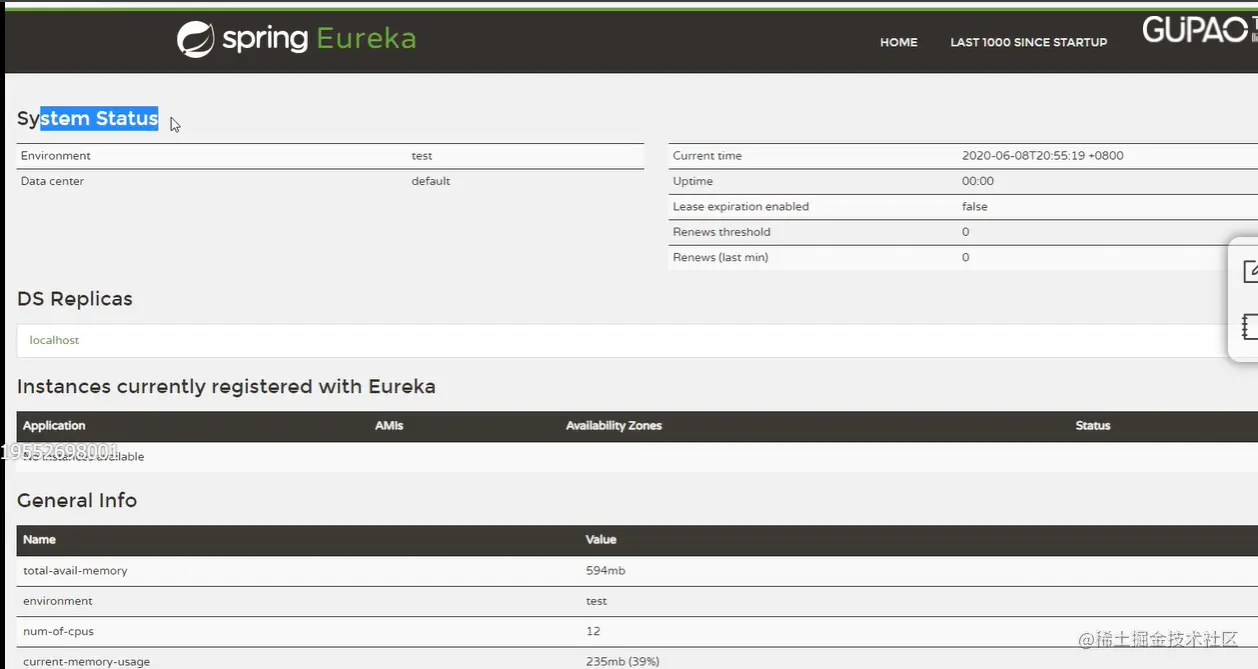Click the 'default' data center value

tap(431, 181)
